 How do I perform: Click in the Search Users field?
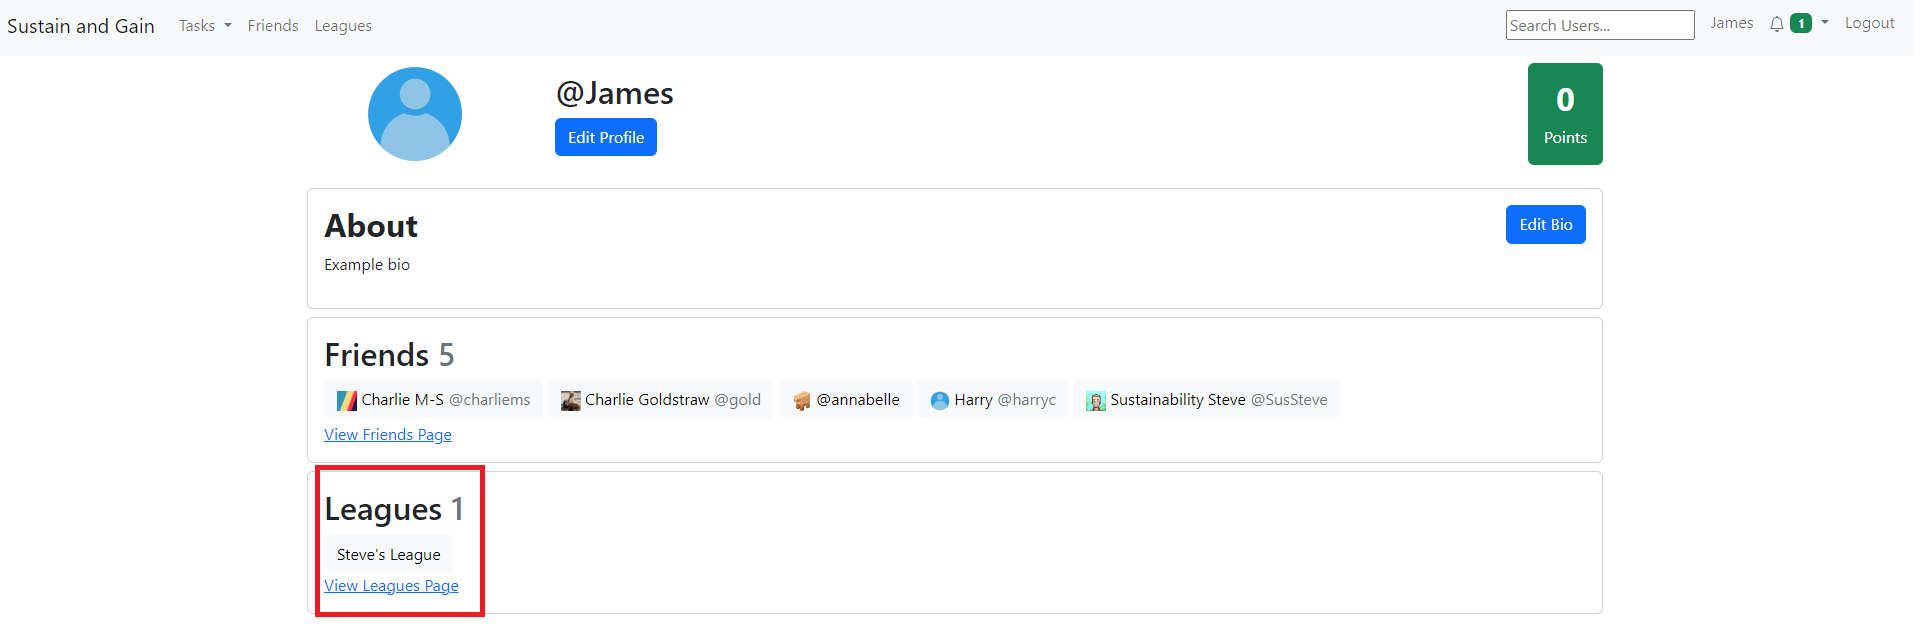(x=1599, y=26)
